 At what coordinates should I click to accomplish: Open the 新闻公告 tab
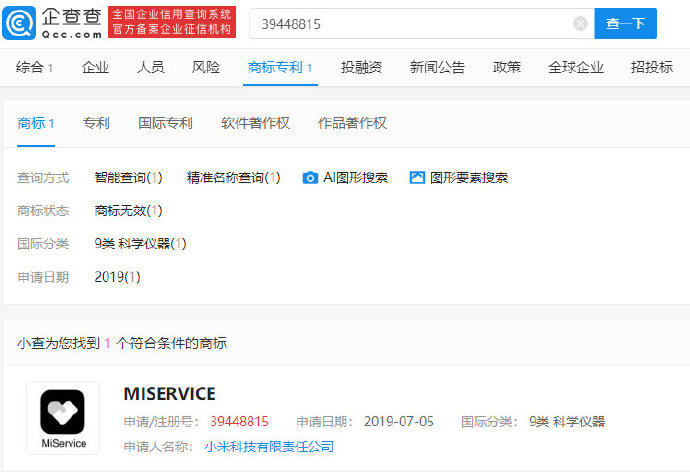437,67
